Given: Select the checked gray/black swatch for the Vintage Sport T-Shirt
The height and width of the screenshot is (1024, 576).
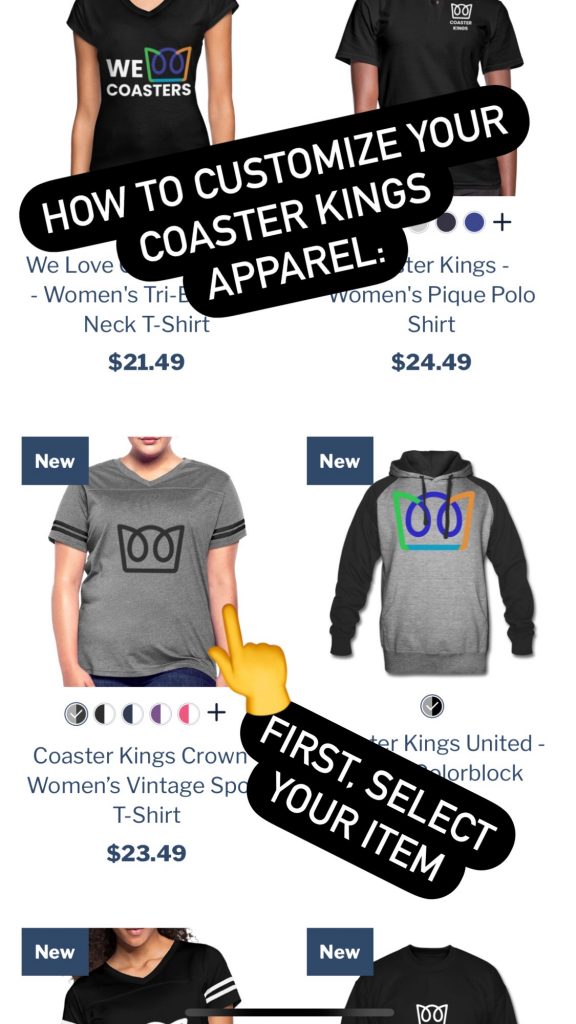Looking at the screenshot, I should [76, 714].
